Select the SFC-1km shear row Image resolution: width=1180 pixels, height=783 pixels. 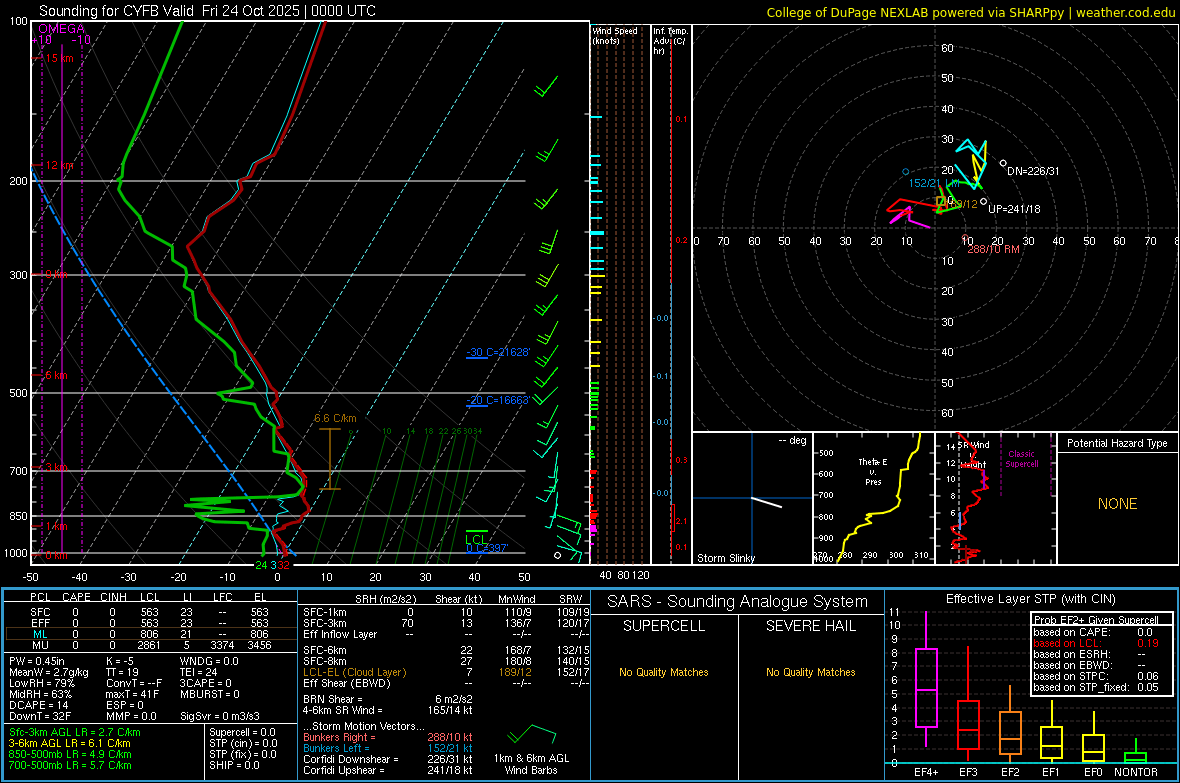(446, 612)
